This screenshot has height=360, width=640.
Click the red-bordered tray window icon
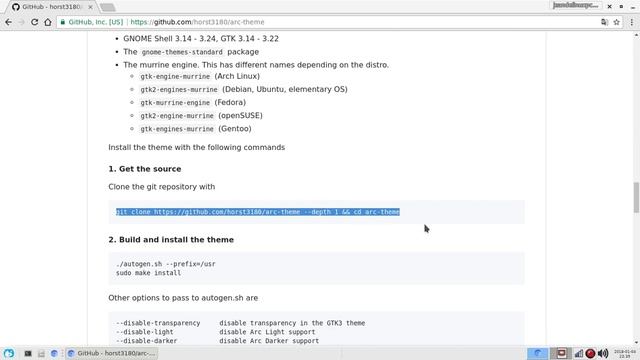click(562, 353)
